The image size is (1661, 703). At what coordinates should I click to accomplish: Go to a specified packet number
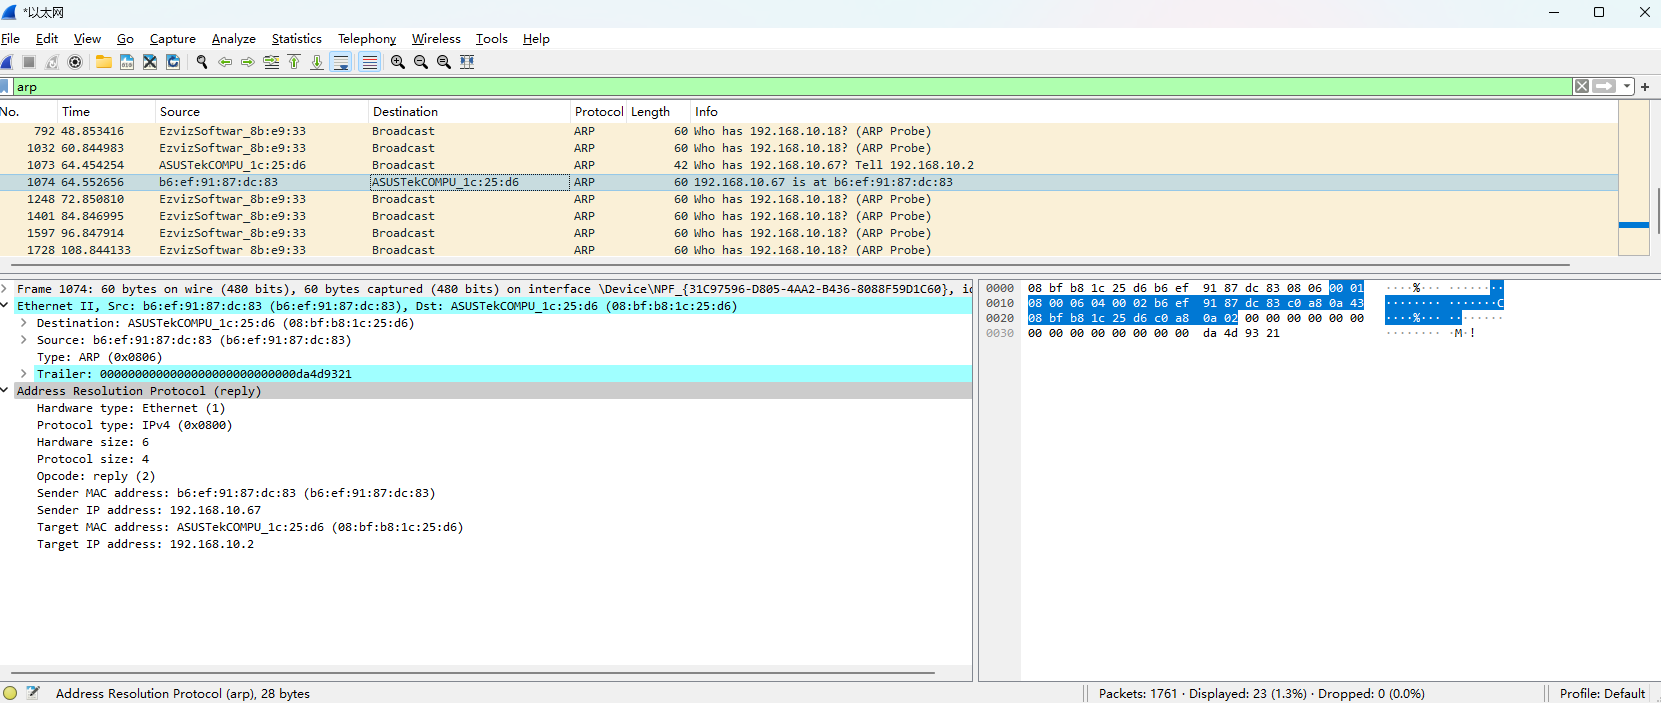pos(271,62)
